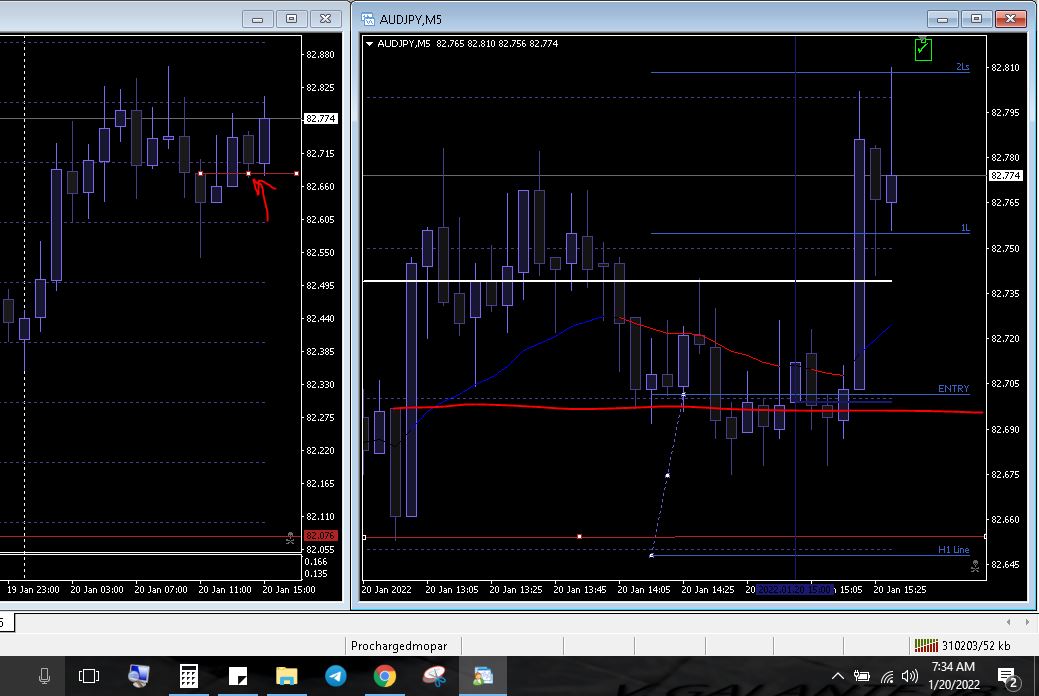Image resolution: width=1039 pixels, height=696 pixels.
Task: Click the green checkmark clipboard icon on chart
Action: [x=923, y=48]
